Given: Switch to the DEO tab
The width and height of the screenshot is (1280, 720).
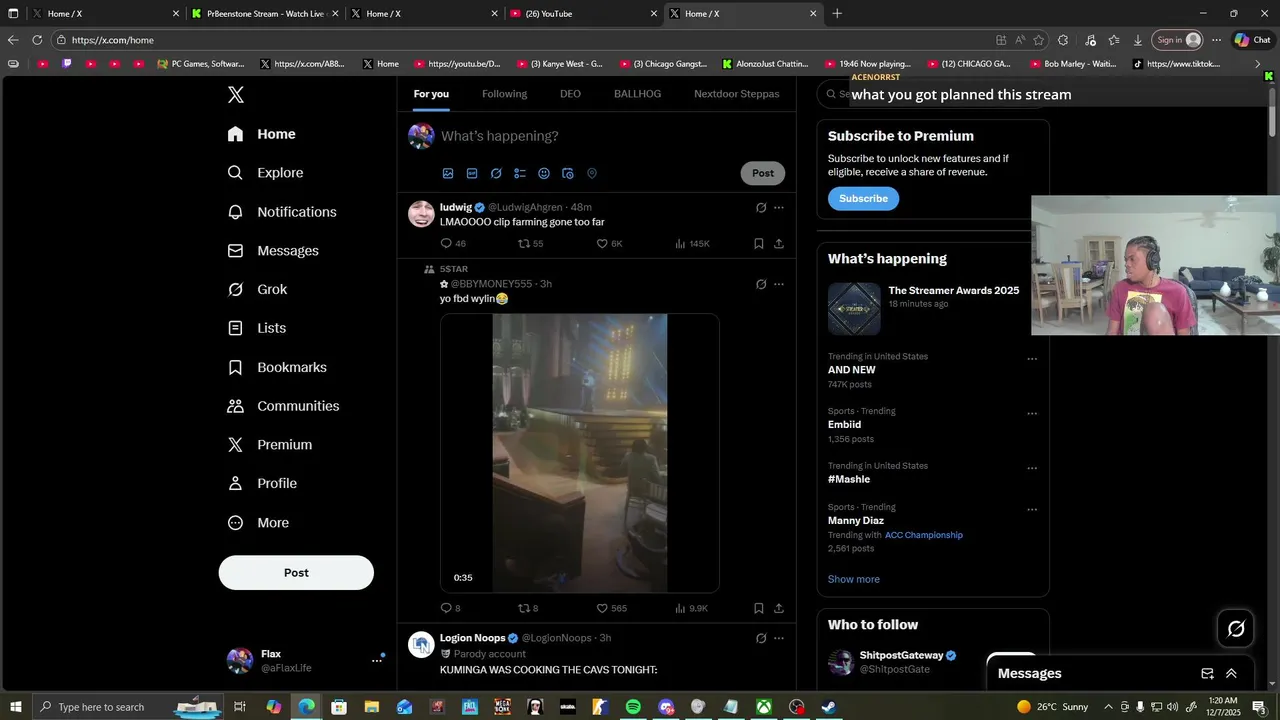Looking at the screenshot, I should click(x=570, y=94).
